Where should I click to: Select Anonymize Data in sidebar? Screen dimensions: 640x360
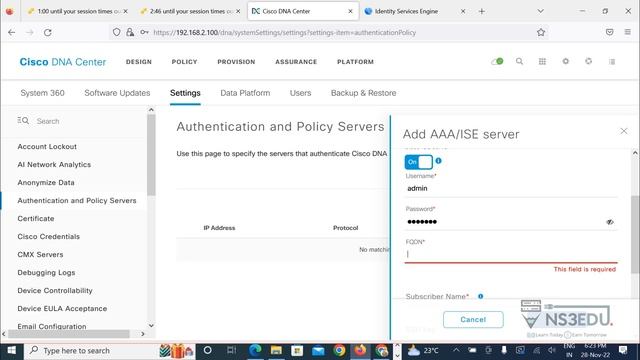point(46,182)
